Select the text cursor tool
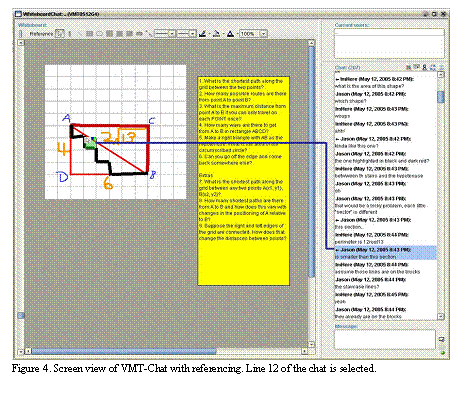The width and height of the screenshot is (460, 395). (70, 34)
